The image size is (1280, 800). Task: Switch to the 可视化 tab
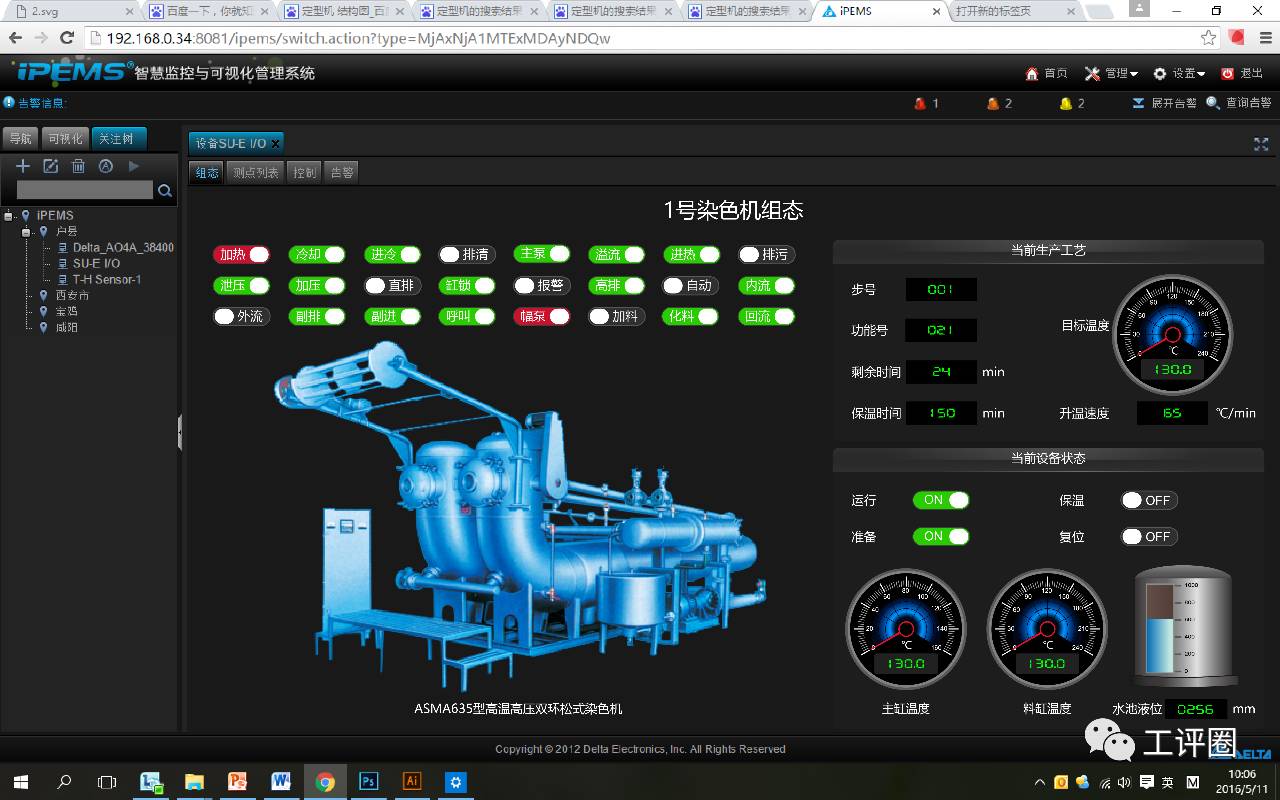click(x=65, y=139)
